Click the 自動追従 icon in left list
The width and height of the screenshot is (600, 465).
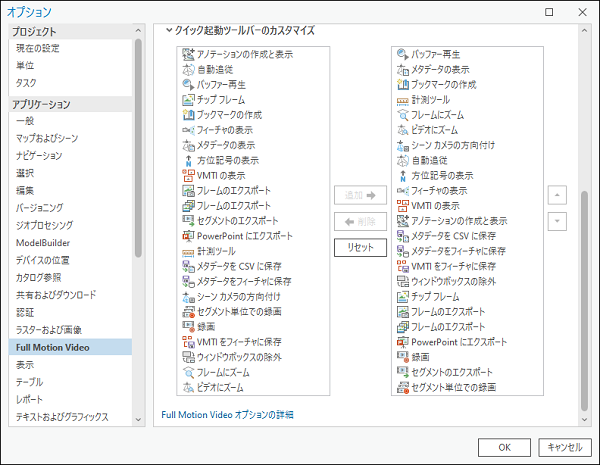coord(188,70)
